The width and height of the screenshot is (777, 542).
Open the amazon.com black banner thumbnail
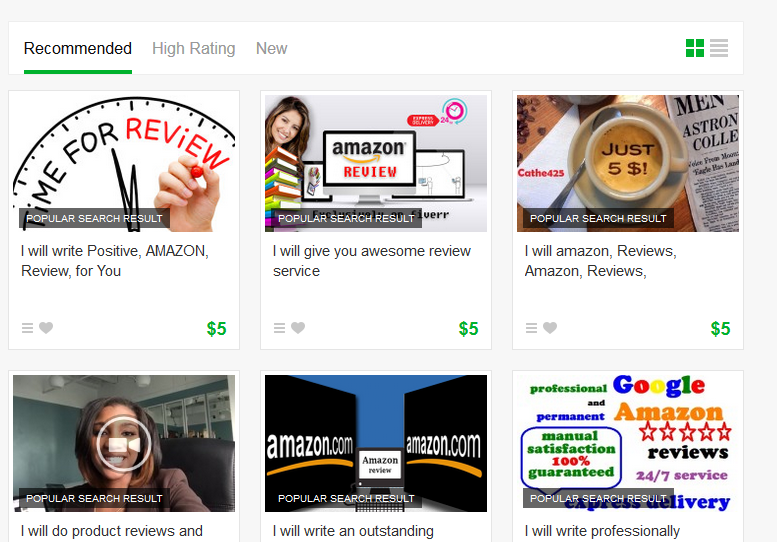click(376, 443)
